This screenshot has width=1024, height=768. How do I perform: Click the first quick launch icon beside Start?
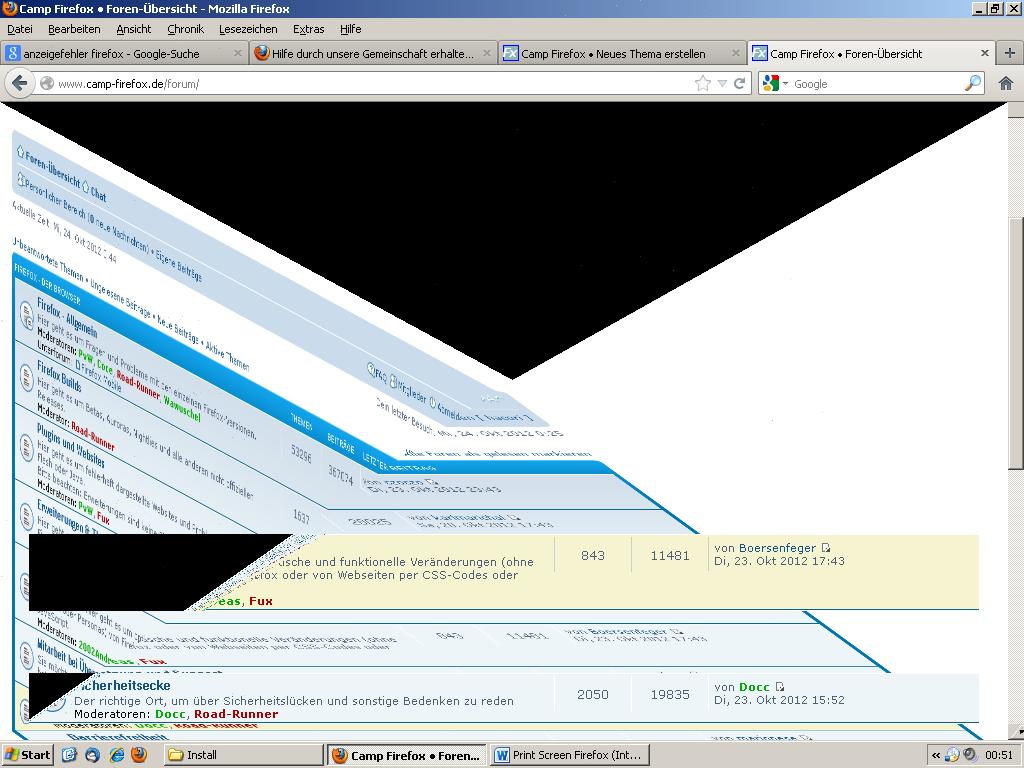coord(69,755)
